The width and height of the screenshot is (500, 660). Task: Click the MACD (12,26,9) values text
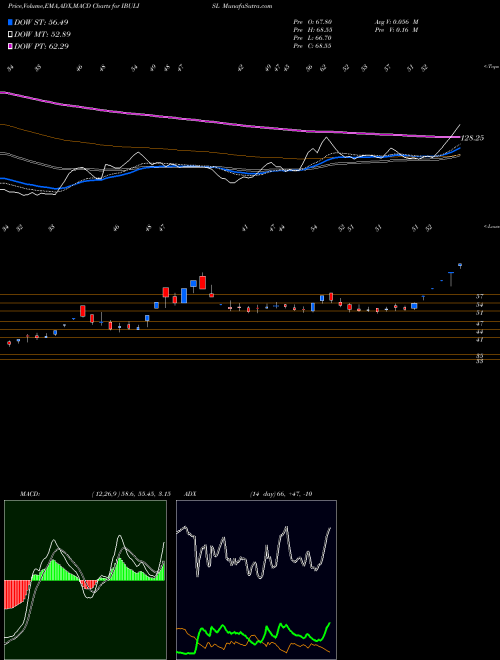pyautogui.click(x=130, y=494)
